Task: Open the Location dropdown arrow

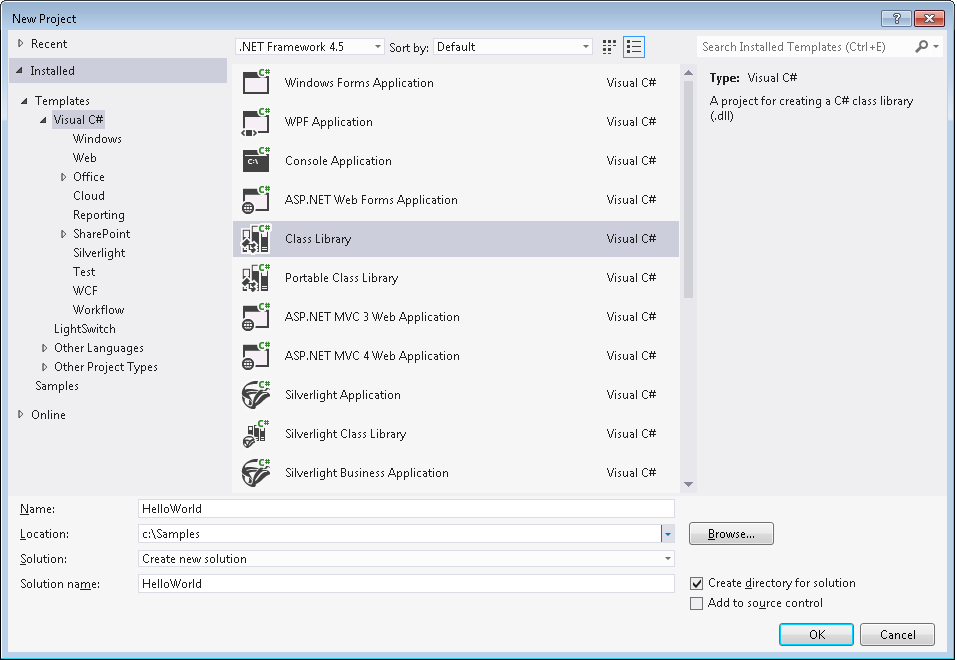Action: 668,534
